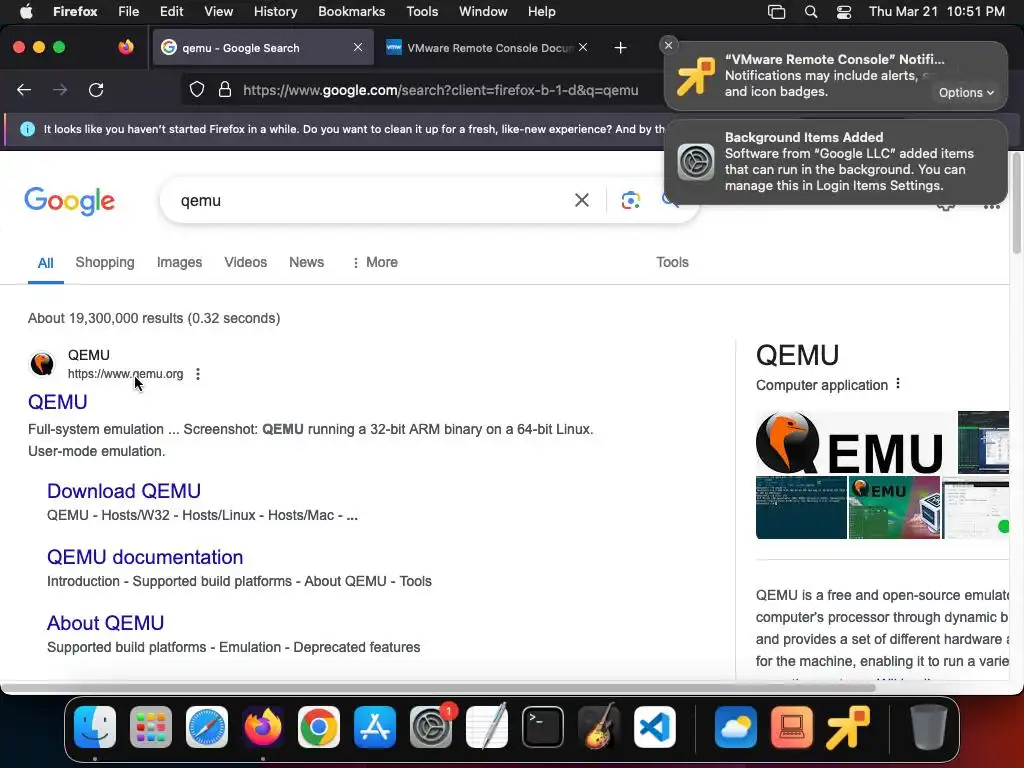Expand the Options dropdown in the notification
1024x768 pixels.
(x=966, y=93)
